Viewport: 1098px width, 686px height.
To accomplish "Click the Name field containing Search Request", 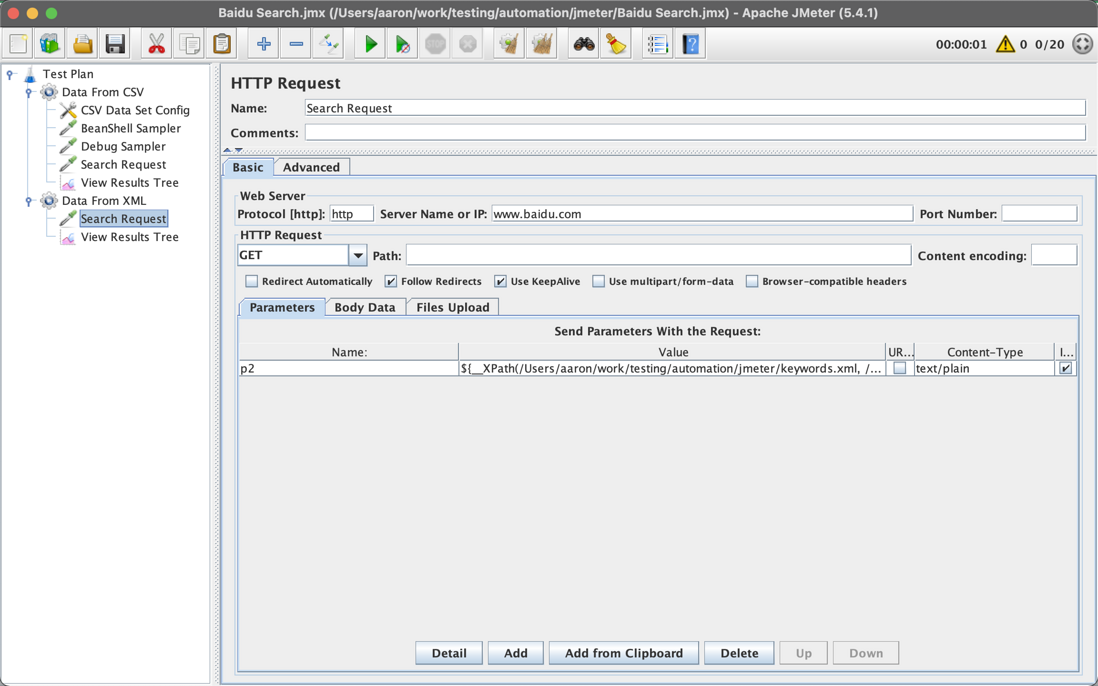I will (695, 108).
